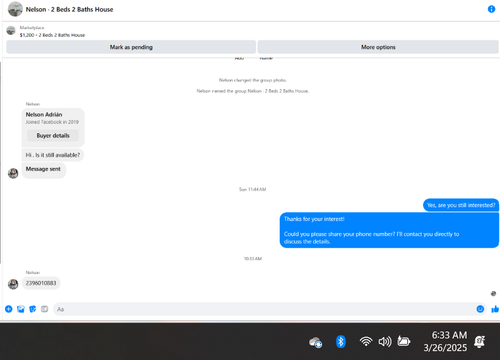Viewport: 500px width, 360px height.
Task: View Buyer details
Action: coord(53,135)
